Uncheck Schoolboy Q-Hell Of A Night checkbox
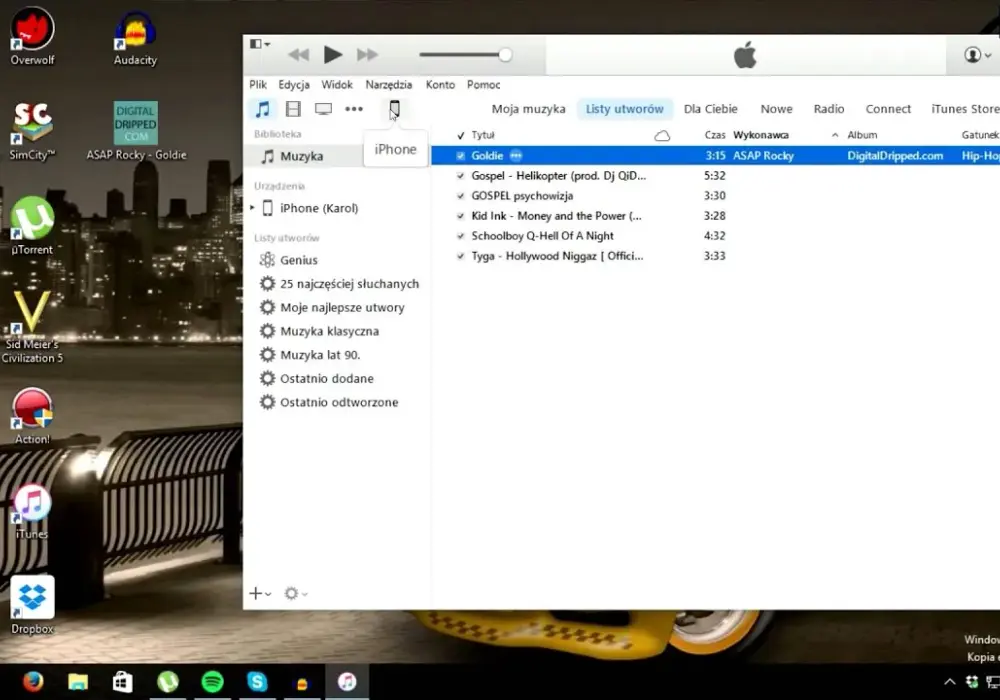 (460, 236)
